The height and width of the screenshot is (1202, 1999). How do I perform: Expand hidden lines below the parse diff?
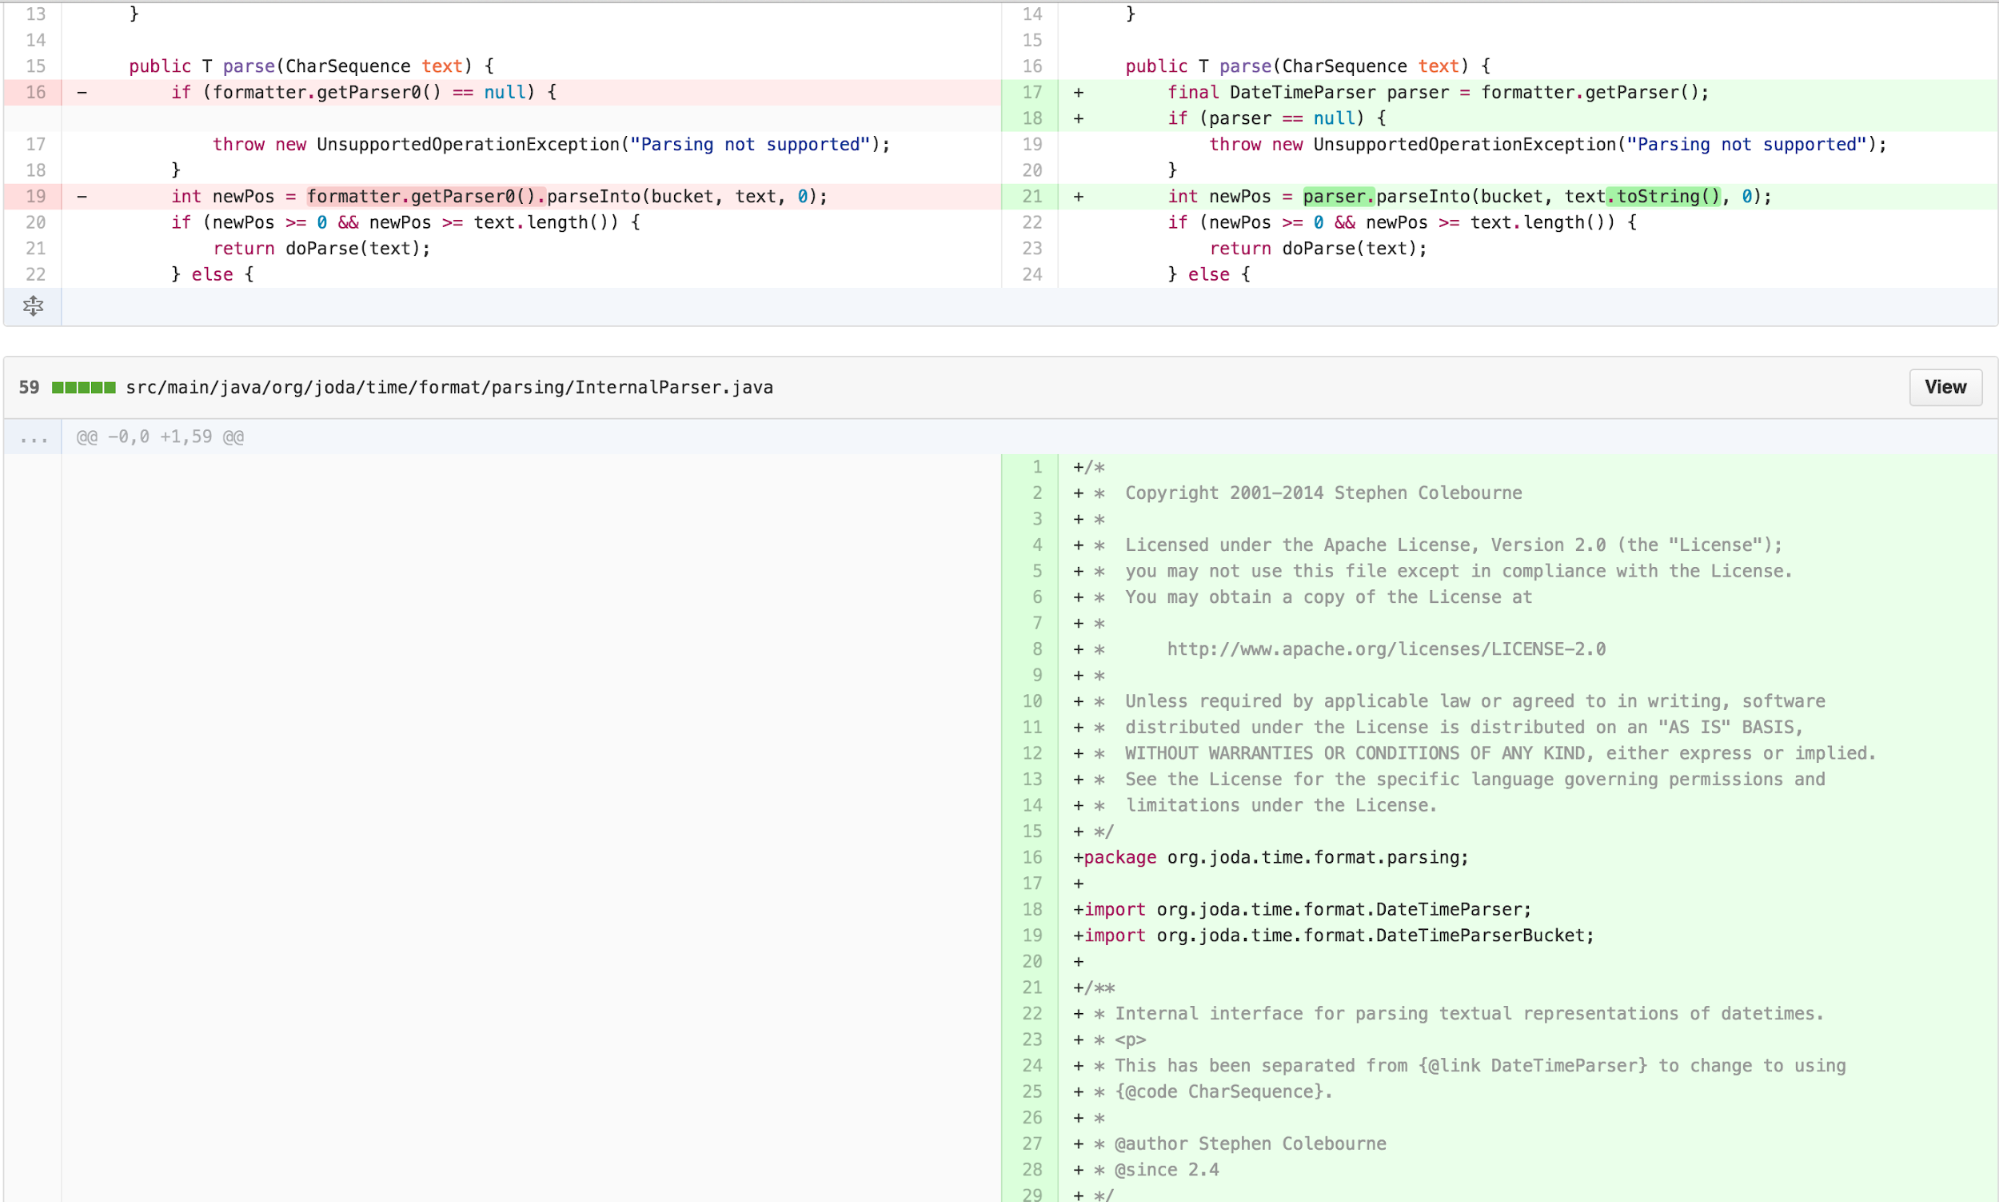coord(33,306)
